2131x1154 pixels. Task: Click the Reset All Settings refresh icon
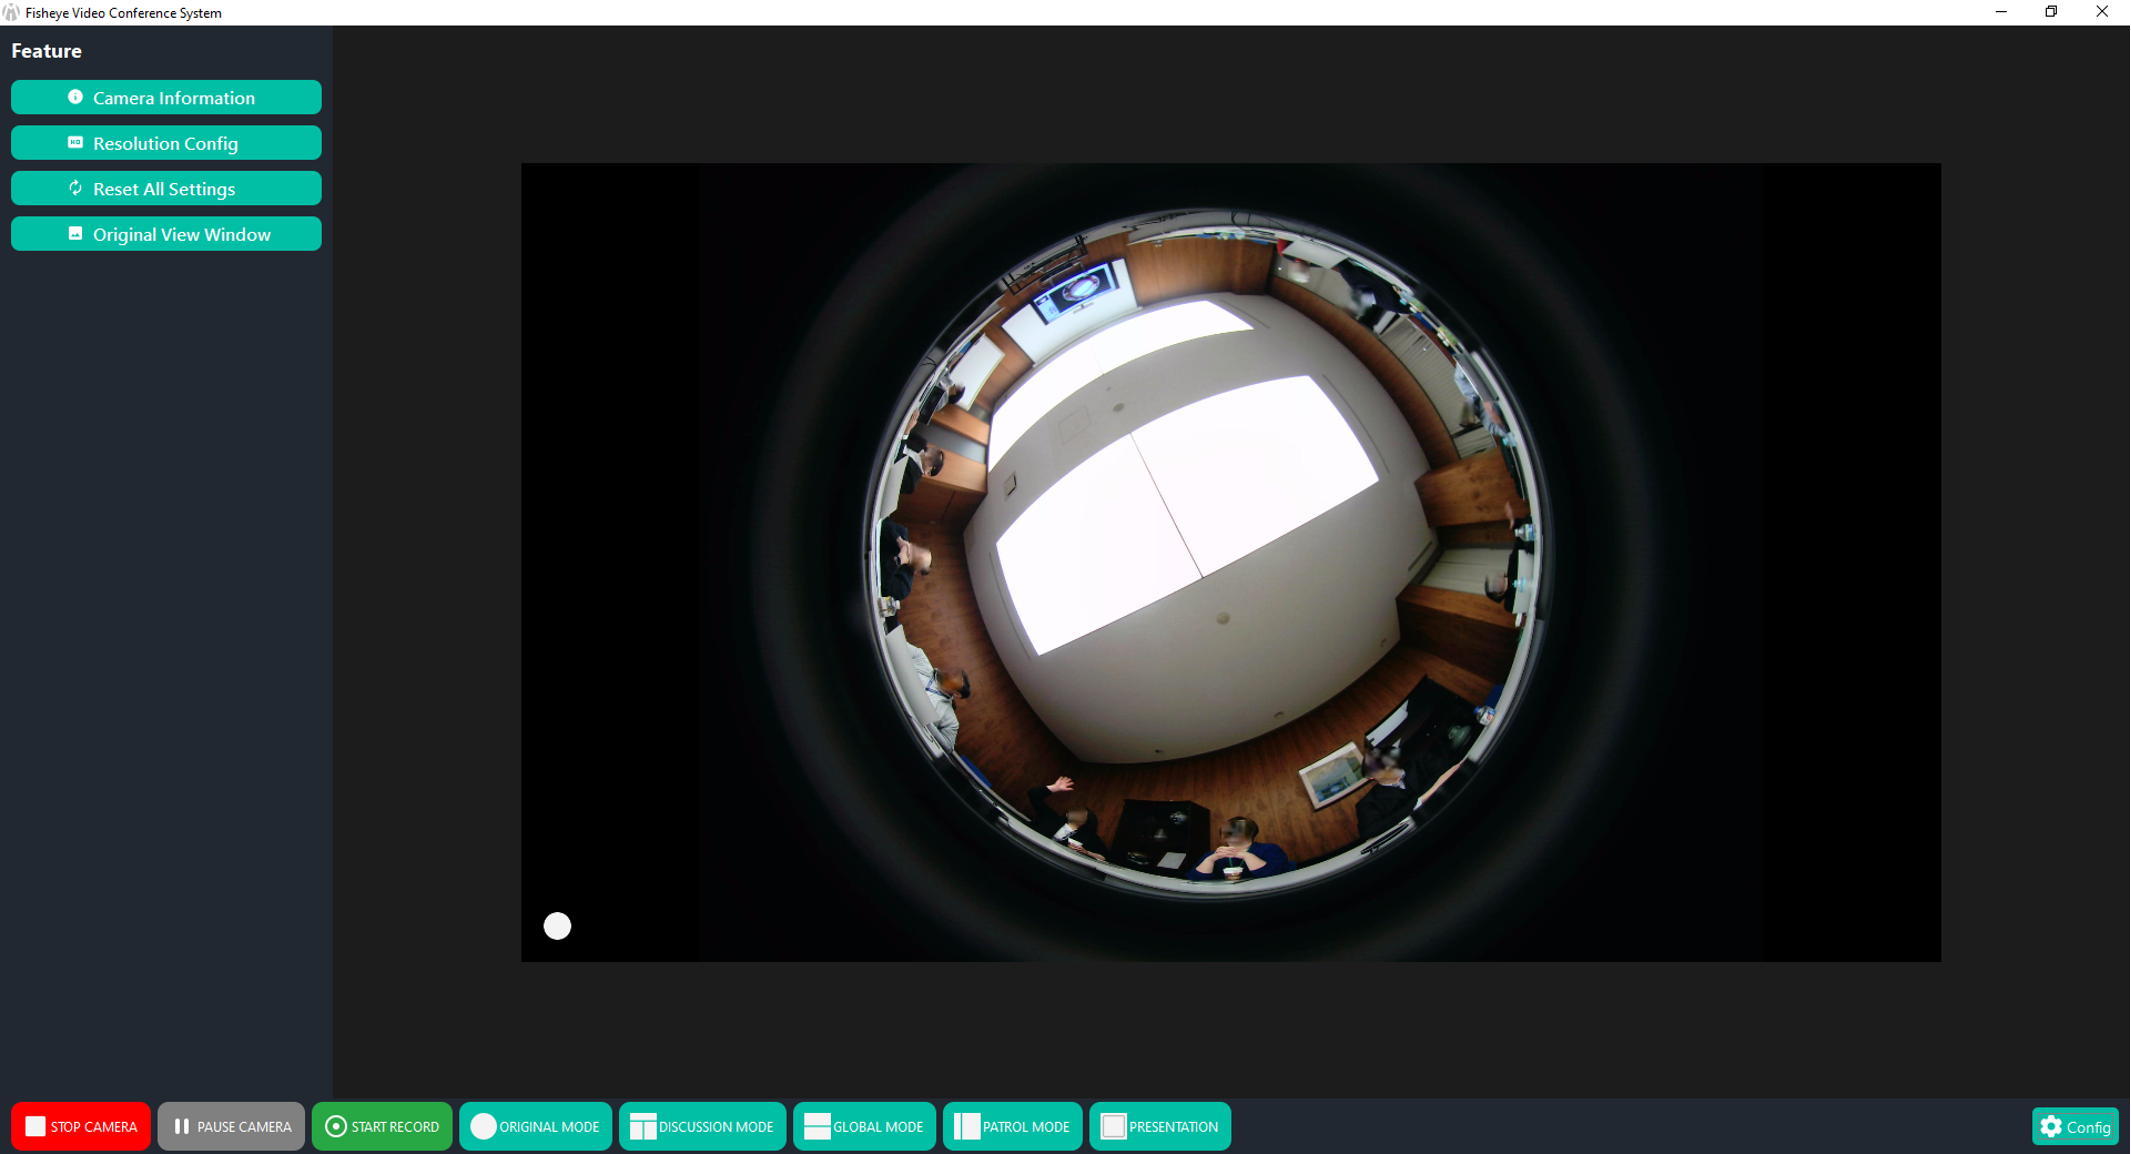75,188
